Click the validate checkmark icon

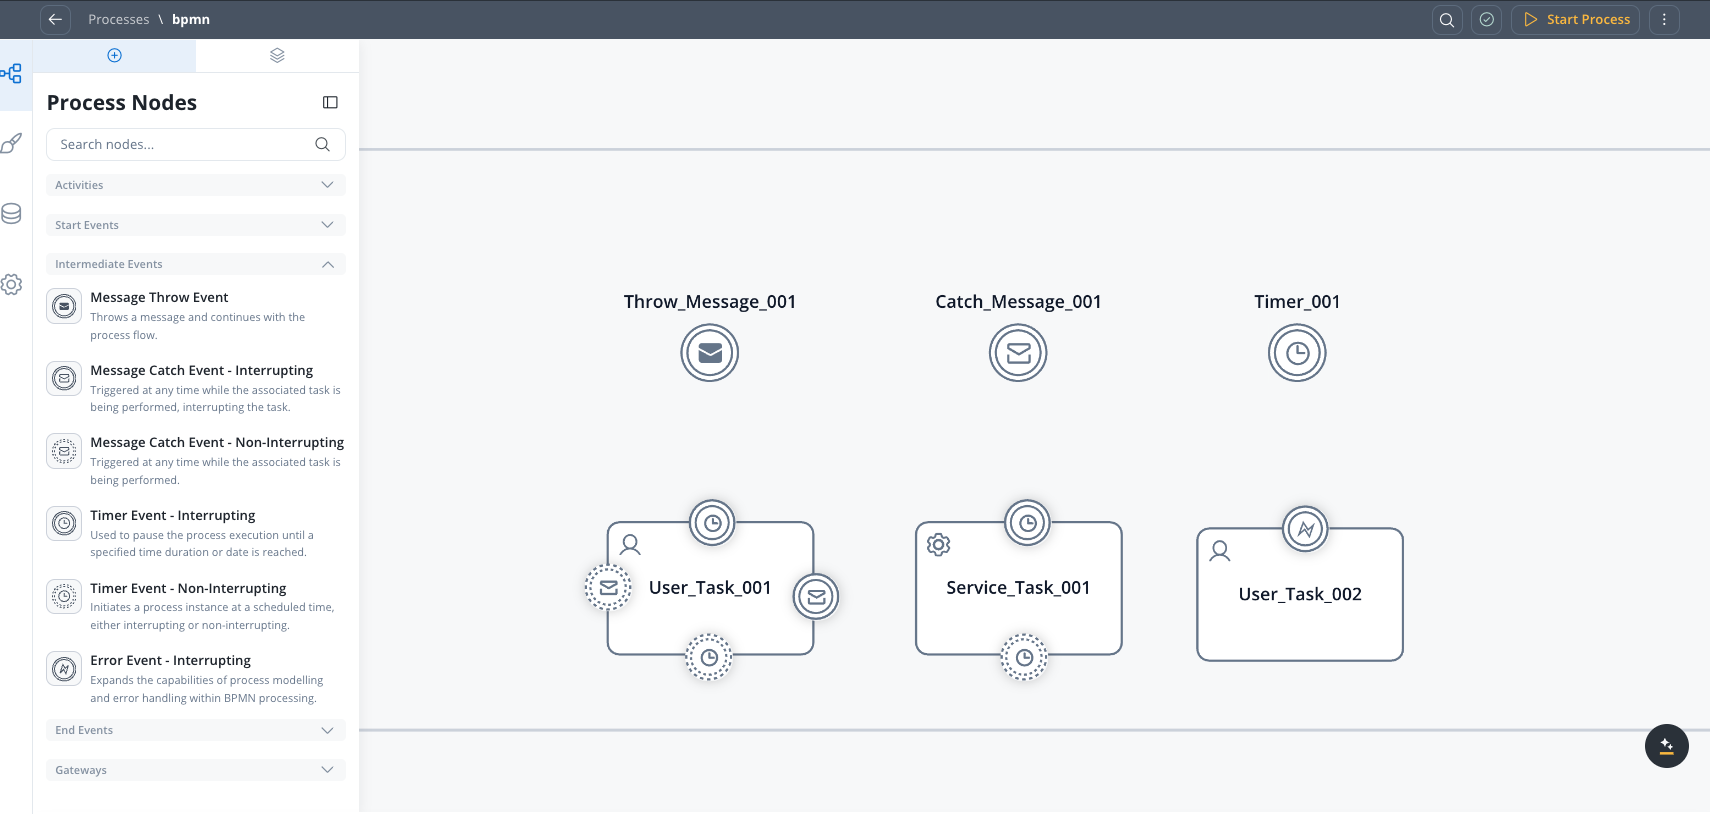pyautogui.click(x=1487, y=20)
